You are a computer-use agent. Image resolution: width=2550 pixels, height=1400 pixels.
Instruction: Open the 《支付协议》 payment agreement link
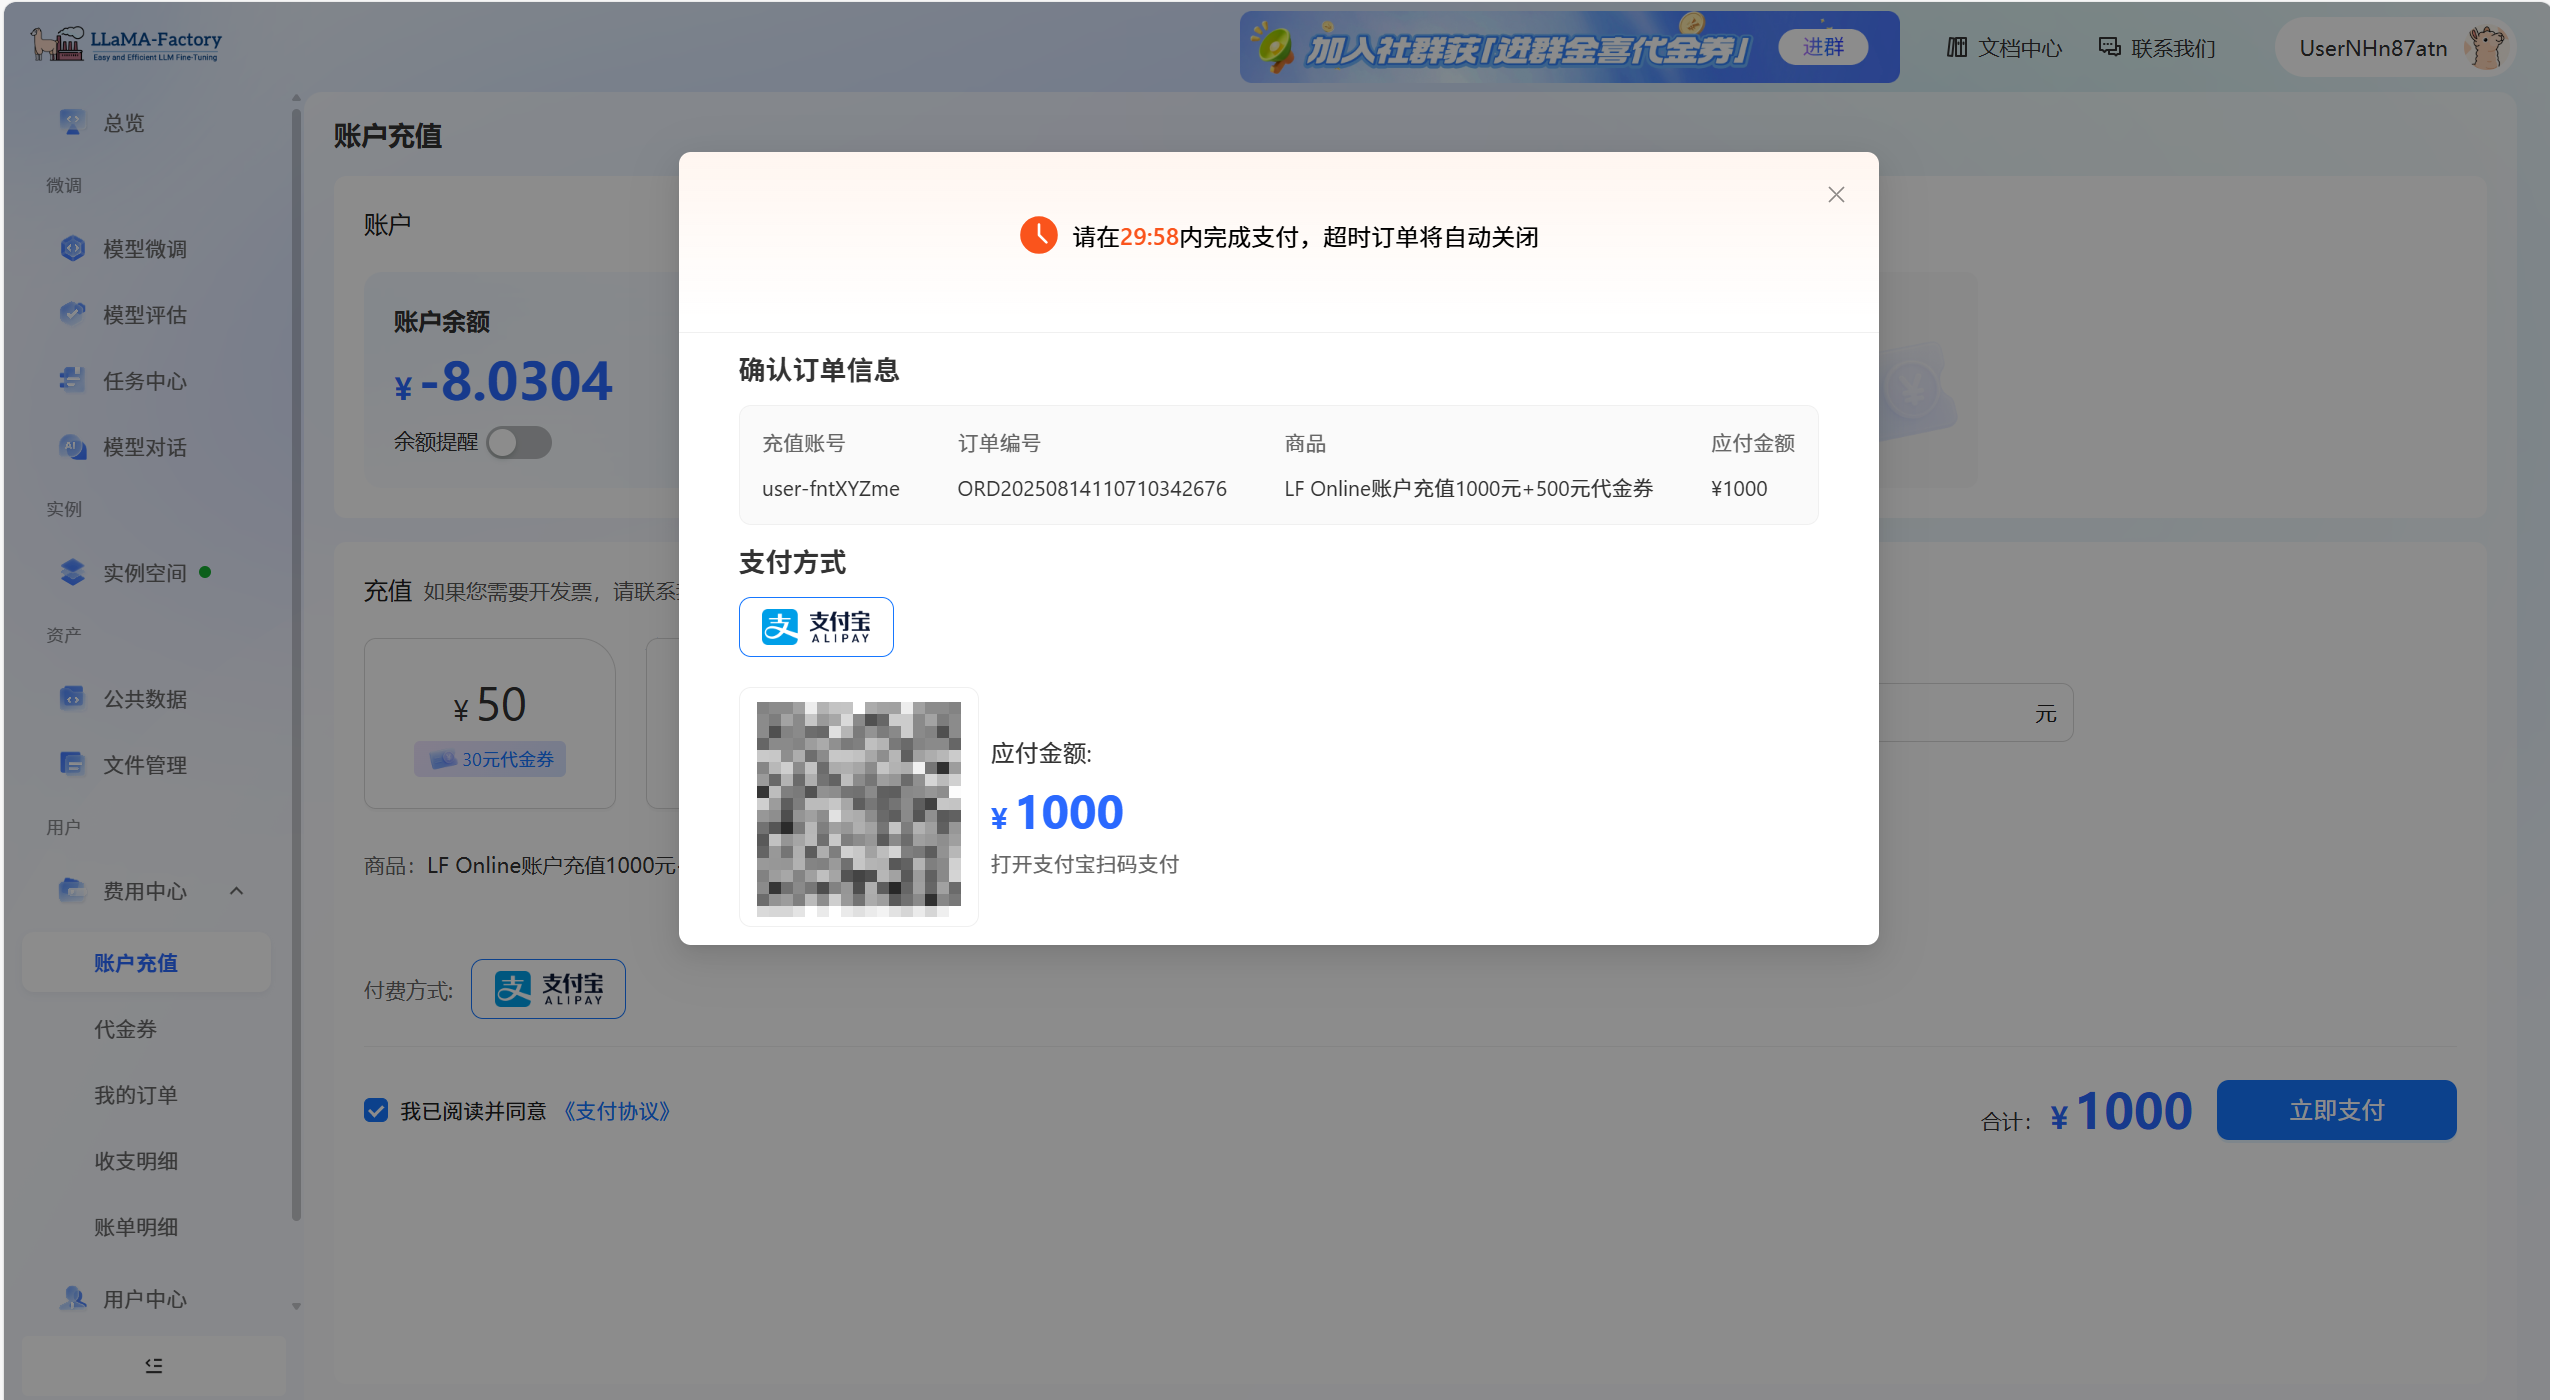616,1111
